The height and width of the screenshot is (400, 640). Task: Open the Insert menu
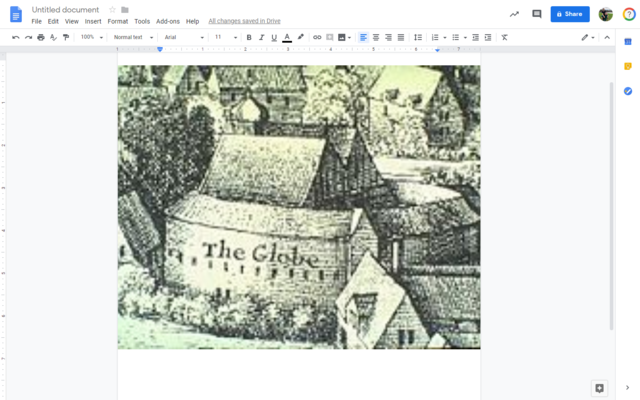(93, 21)
